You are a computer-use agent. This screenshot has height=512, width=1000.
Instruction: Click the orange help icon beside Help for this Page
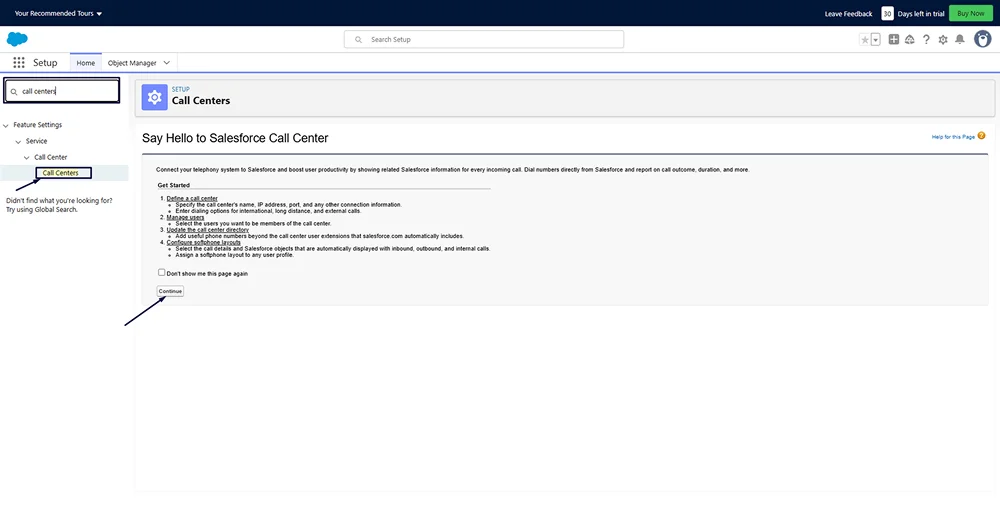coord(981,136)
